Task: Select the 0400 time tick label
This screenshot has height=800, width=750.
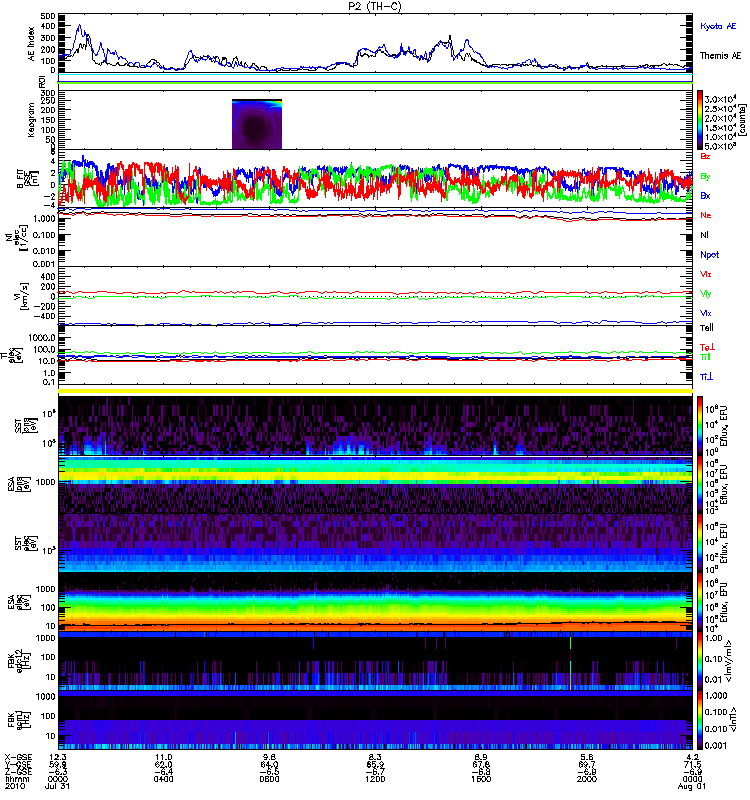Action: [x=164, y=779]
